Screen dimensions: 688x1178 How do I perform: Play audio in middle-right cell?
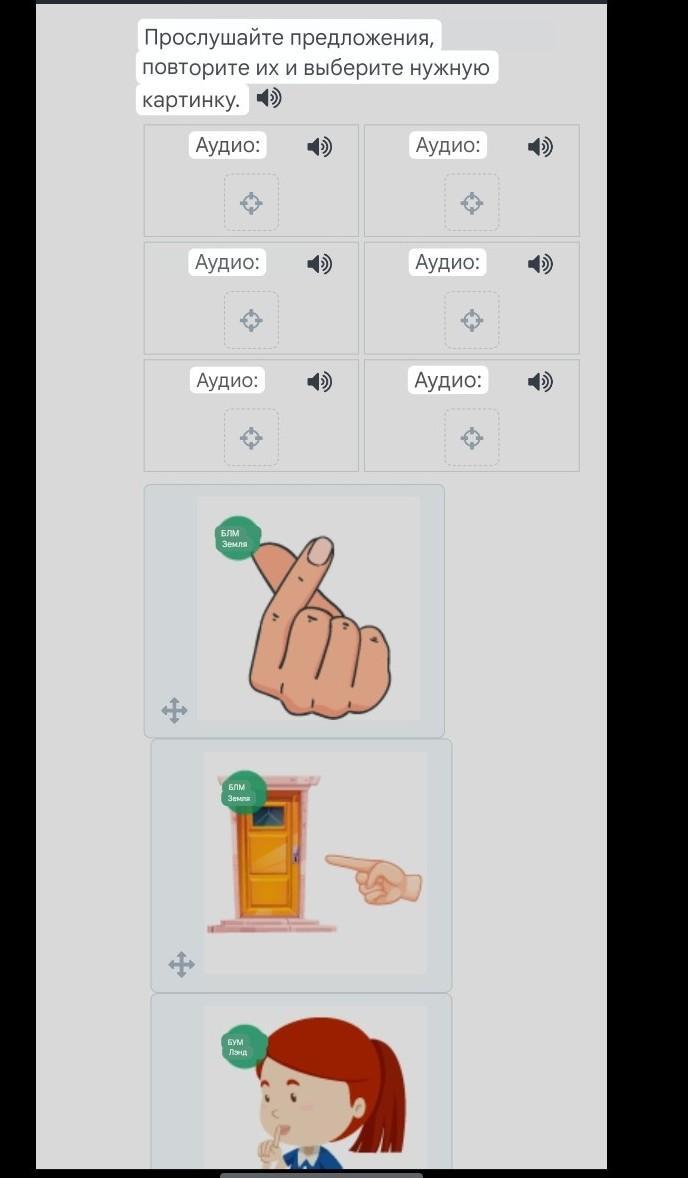pos(540,264)
